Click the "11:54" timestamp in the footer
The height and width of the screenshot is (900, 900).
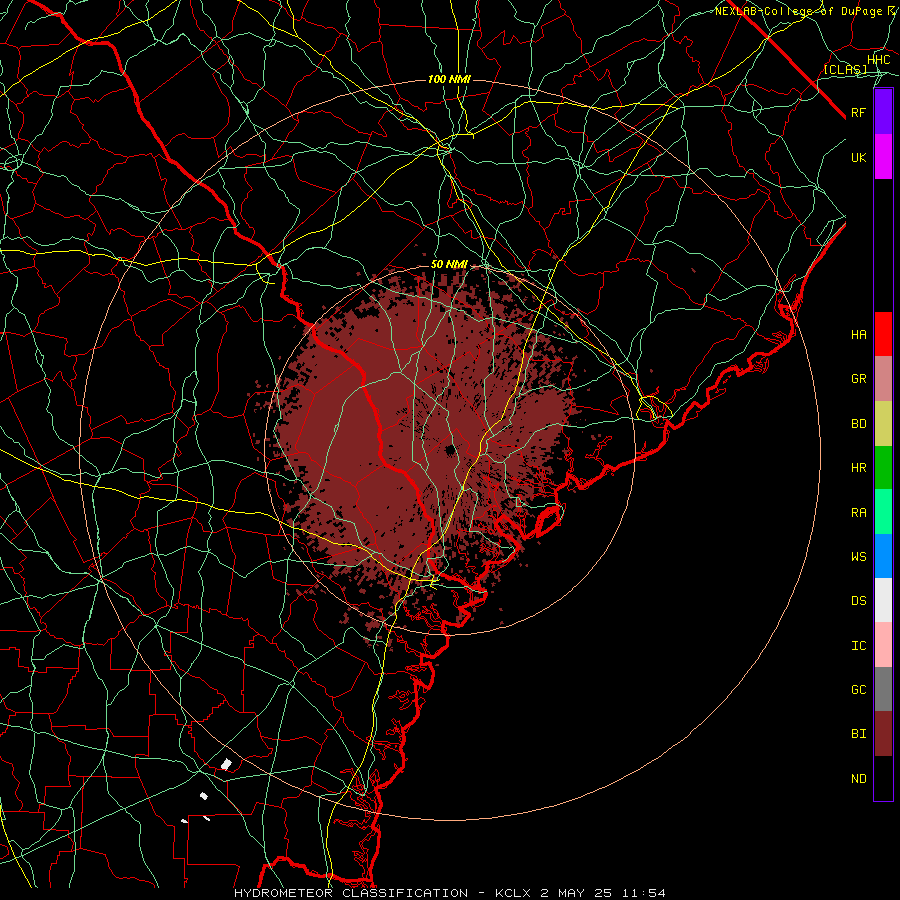coord(643,893)
